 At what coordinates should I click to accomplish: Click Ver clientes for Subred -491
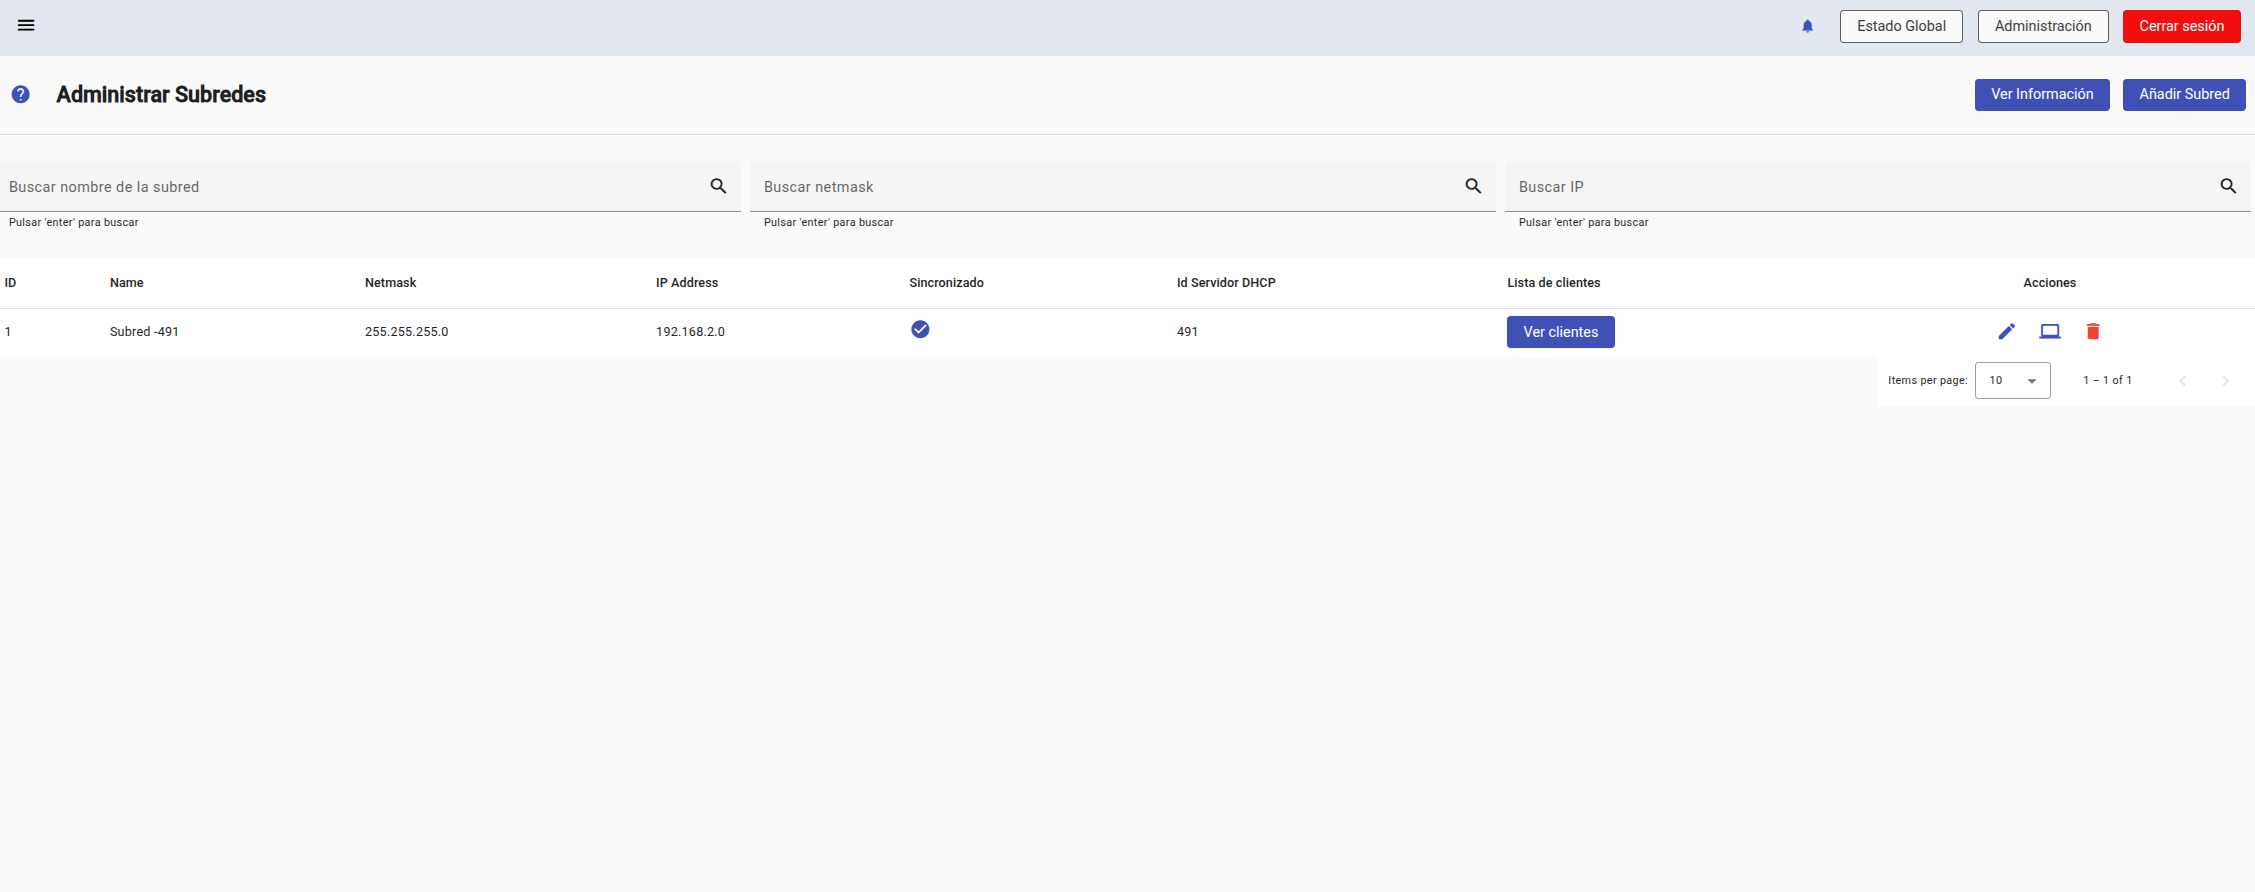pos(1560,332)
